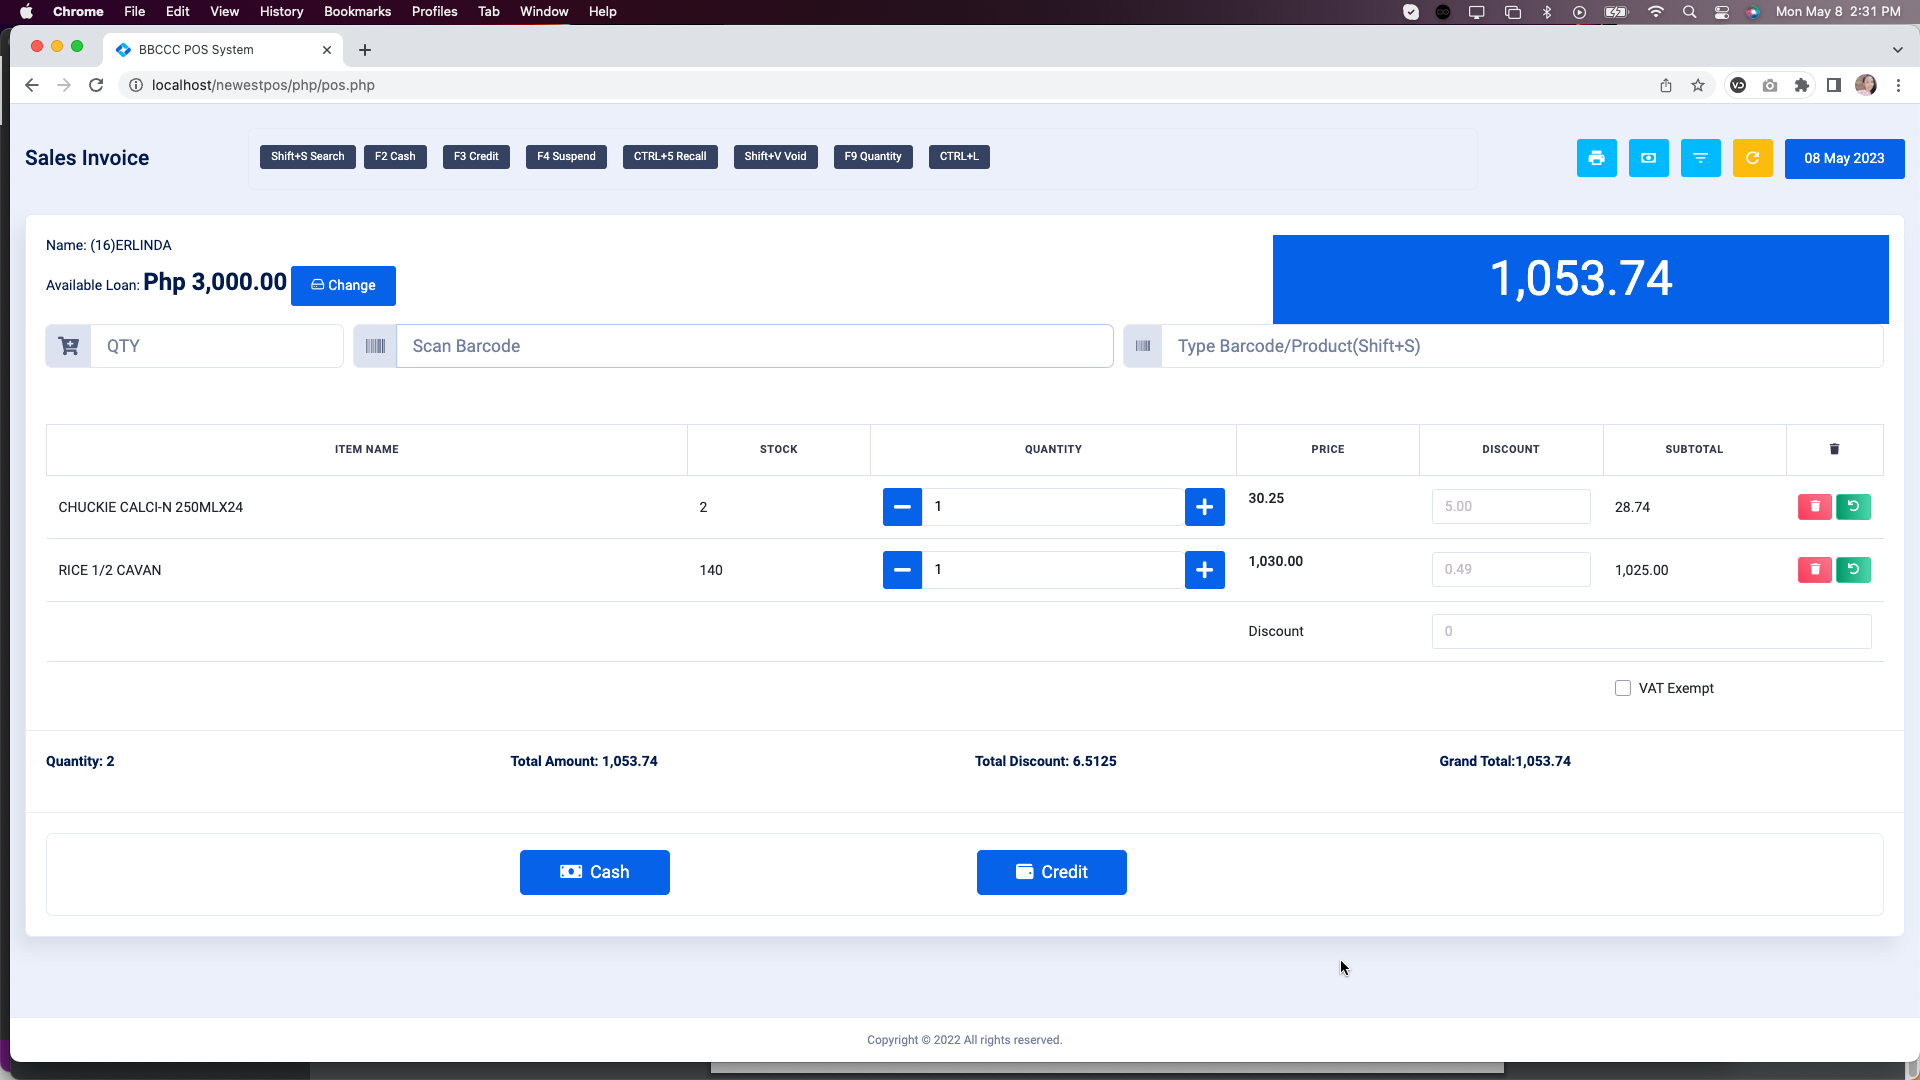Click the blue printer icon button
Screen dimensions: 1920x1080
pos(1596,158)
